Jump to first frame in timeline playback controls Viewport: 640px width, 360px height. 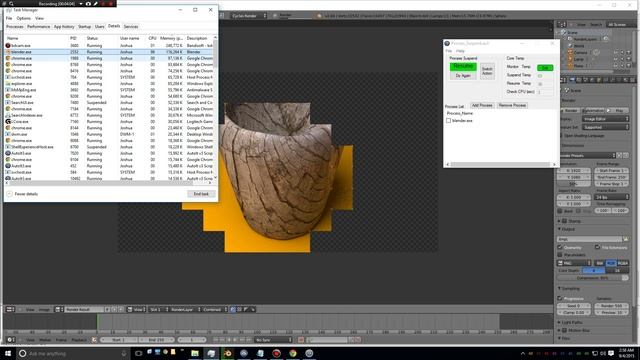coord(215,340)
